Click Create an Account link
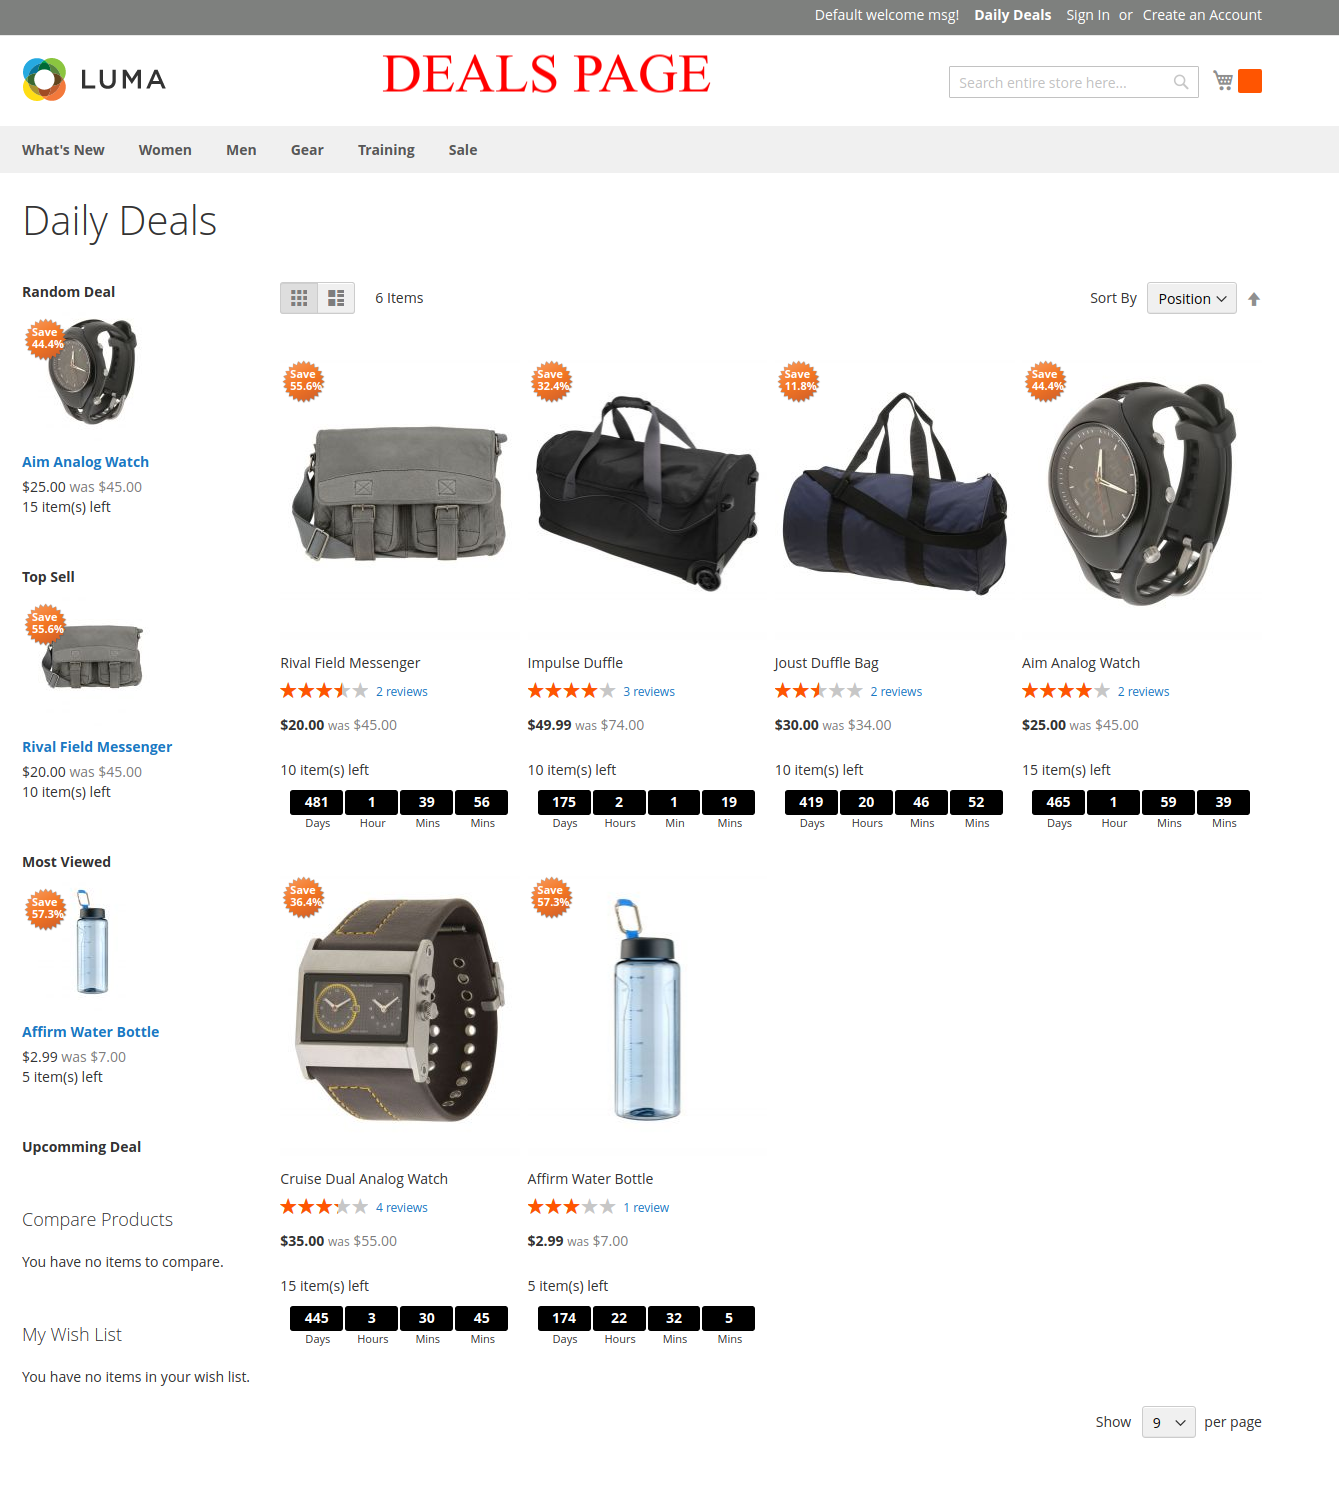Viewport: 1339px width, 1491px height. pos(1202,15)
